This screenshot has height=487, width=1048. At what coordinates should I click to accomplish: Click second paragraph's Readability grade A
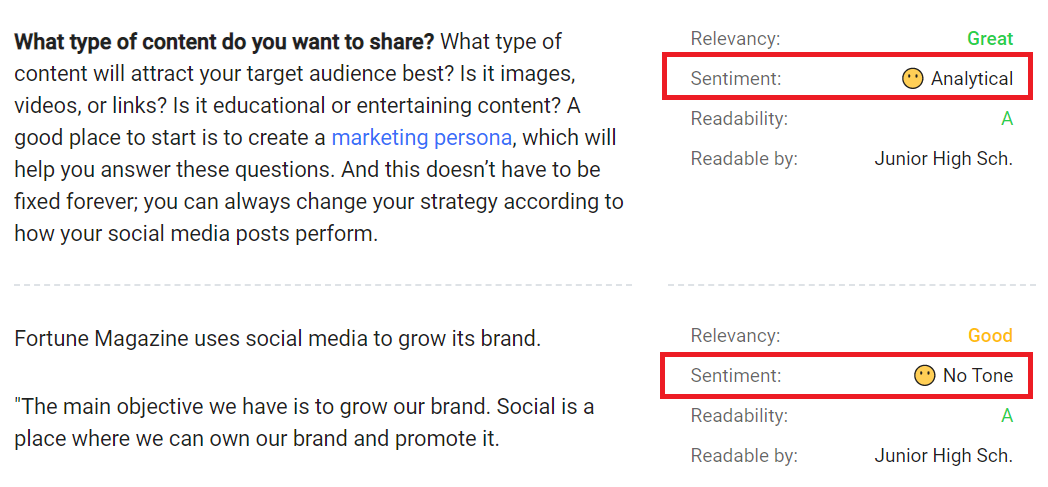[1007, 416]
